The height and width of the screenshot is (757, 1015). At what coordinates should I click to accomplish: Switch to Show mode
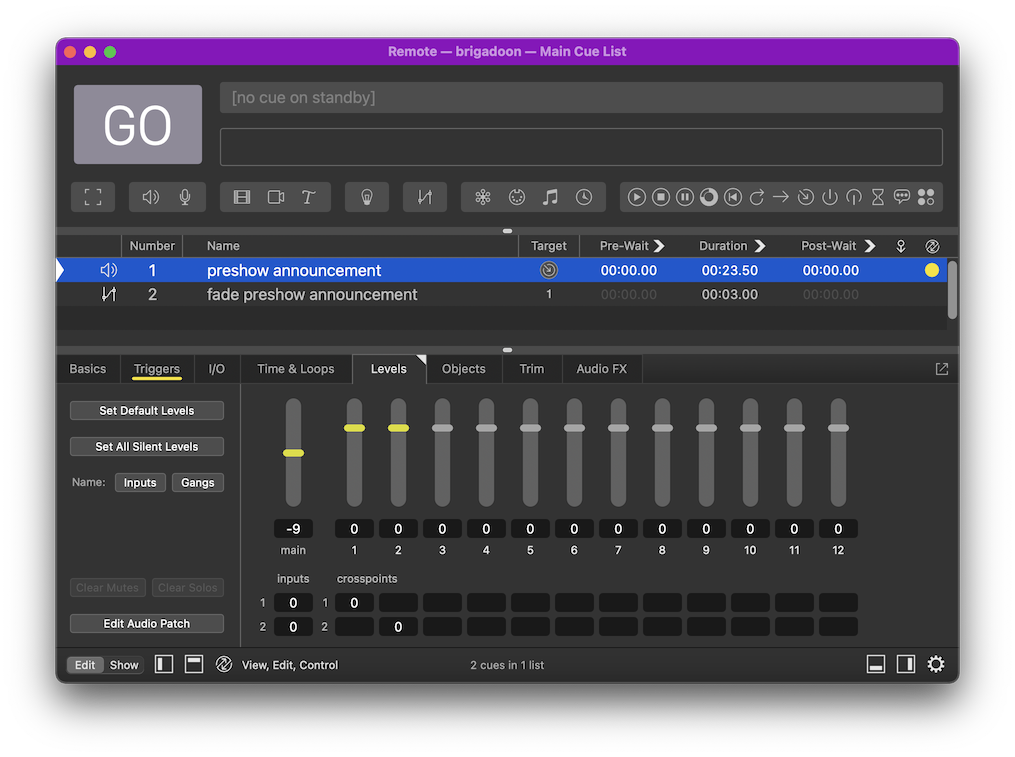[124, 665]
